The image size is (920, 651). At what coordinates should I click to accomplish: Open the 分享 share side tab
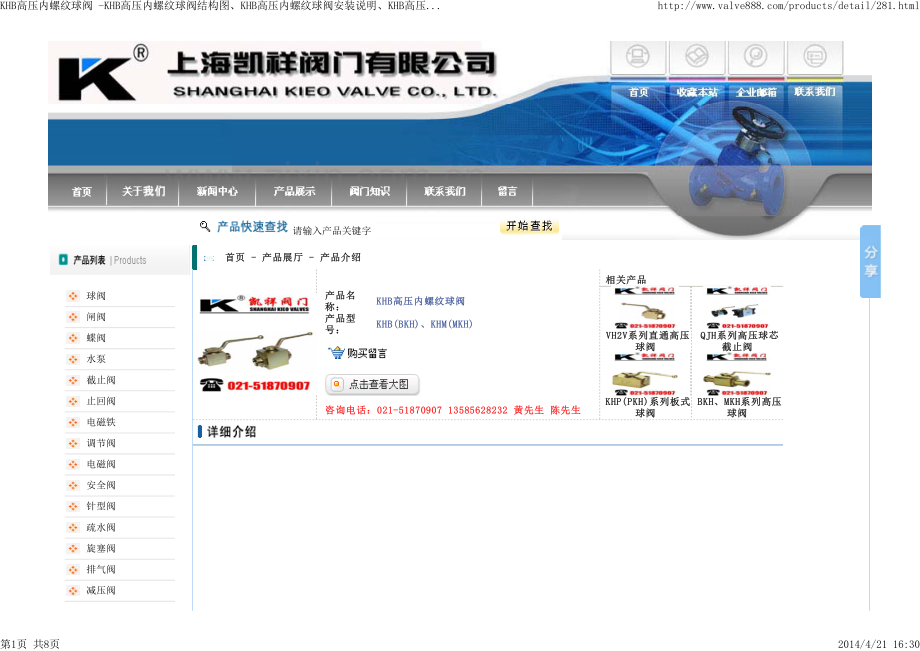[871, 261]
